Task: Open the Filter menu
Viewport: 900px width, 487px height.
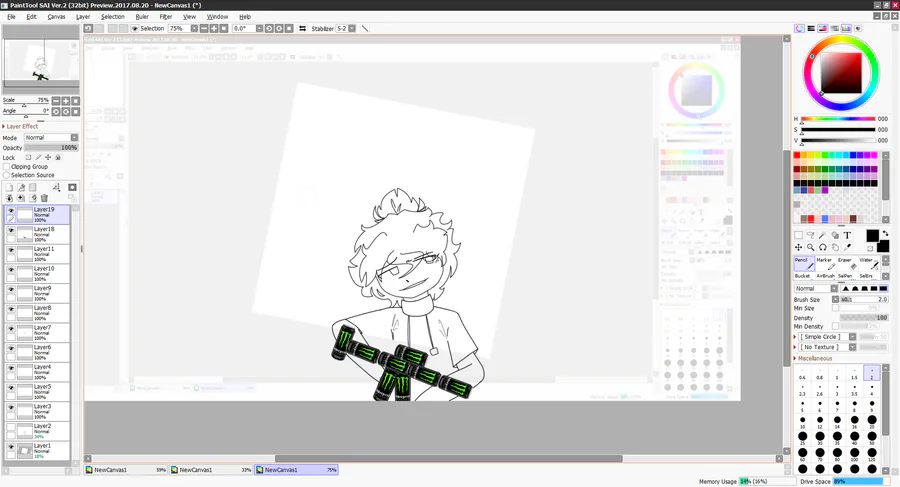Action: (x=166, y=17)
